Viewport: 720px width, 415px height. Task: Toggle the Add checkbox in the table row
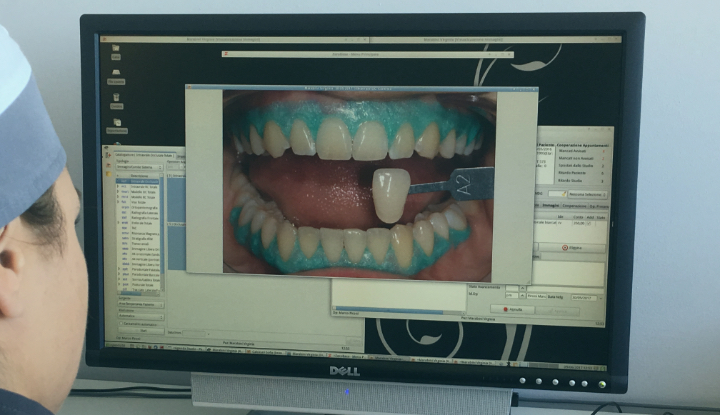pyautogui.click(x=590, y=223)
